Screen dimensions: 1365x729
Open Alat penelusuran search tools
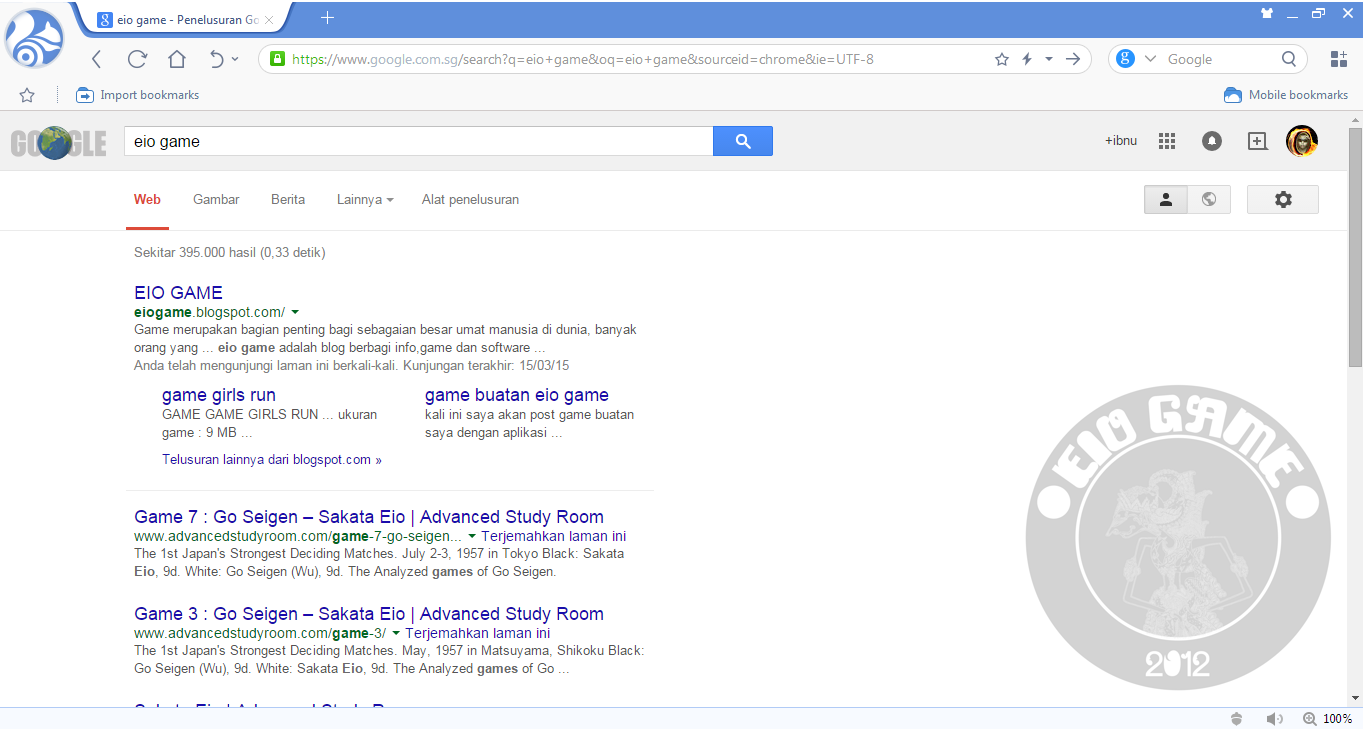click(x=470, y=200)
